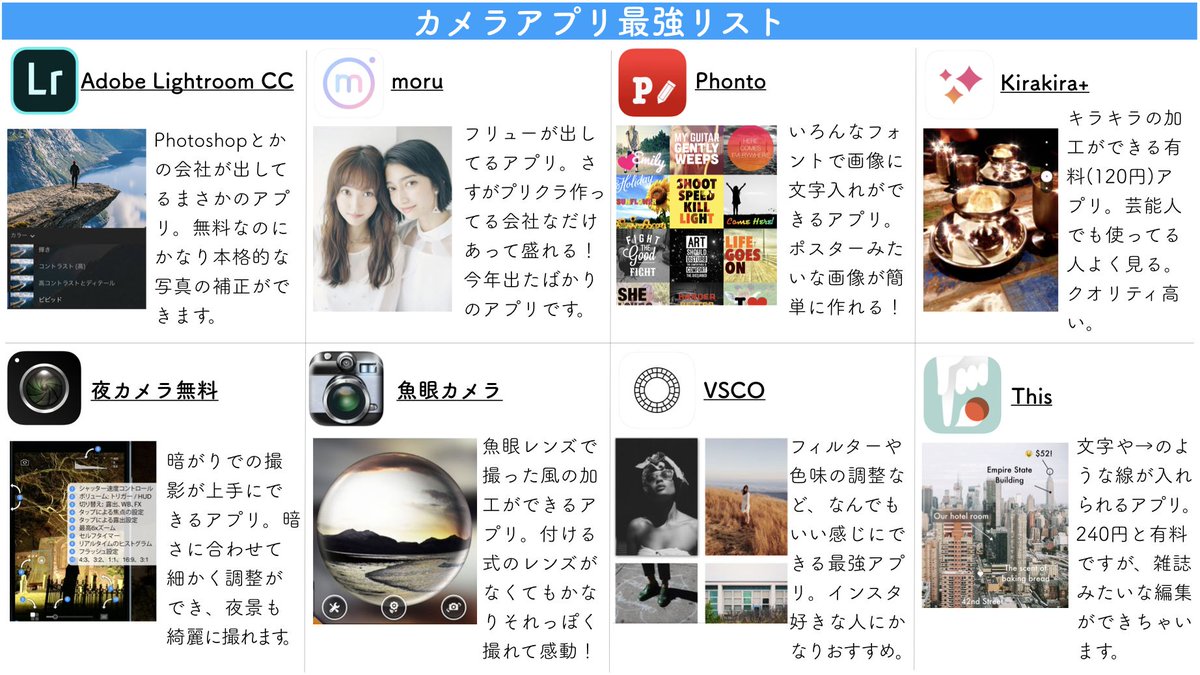This screenshot has height=675, width=1200.
Task: Click the moru description starting with 'フリューが出し'
Action: pos(534,221)
